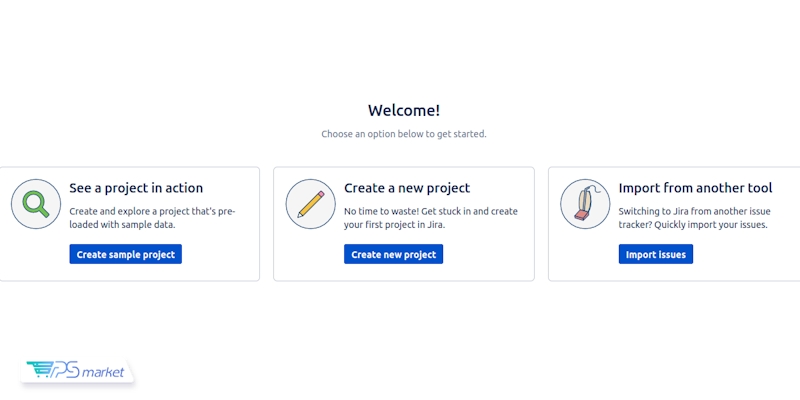The height and width of the screenshot is (400, 800).
Task: Select the "Create a new project" heading
Action: pos(407,188)
